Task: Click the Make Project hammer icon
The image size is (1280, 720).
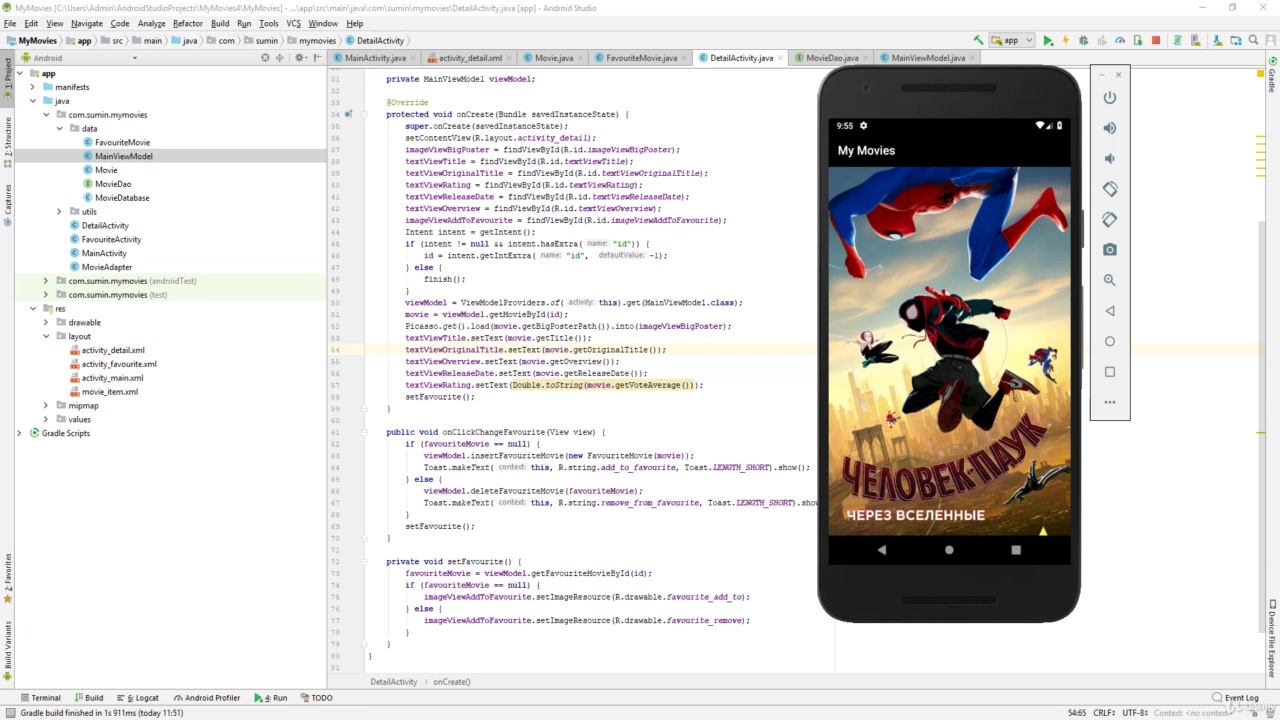Action: click(x=978, y=41)
